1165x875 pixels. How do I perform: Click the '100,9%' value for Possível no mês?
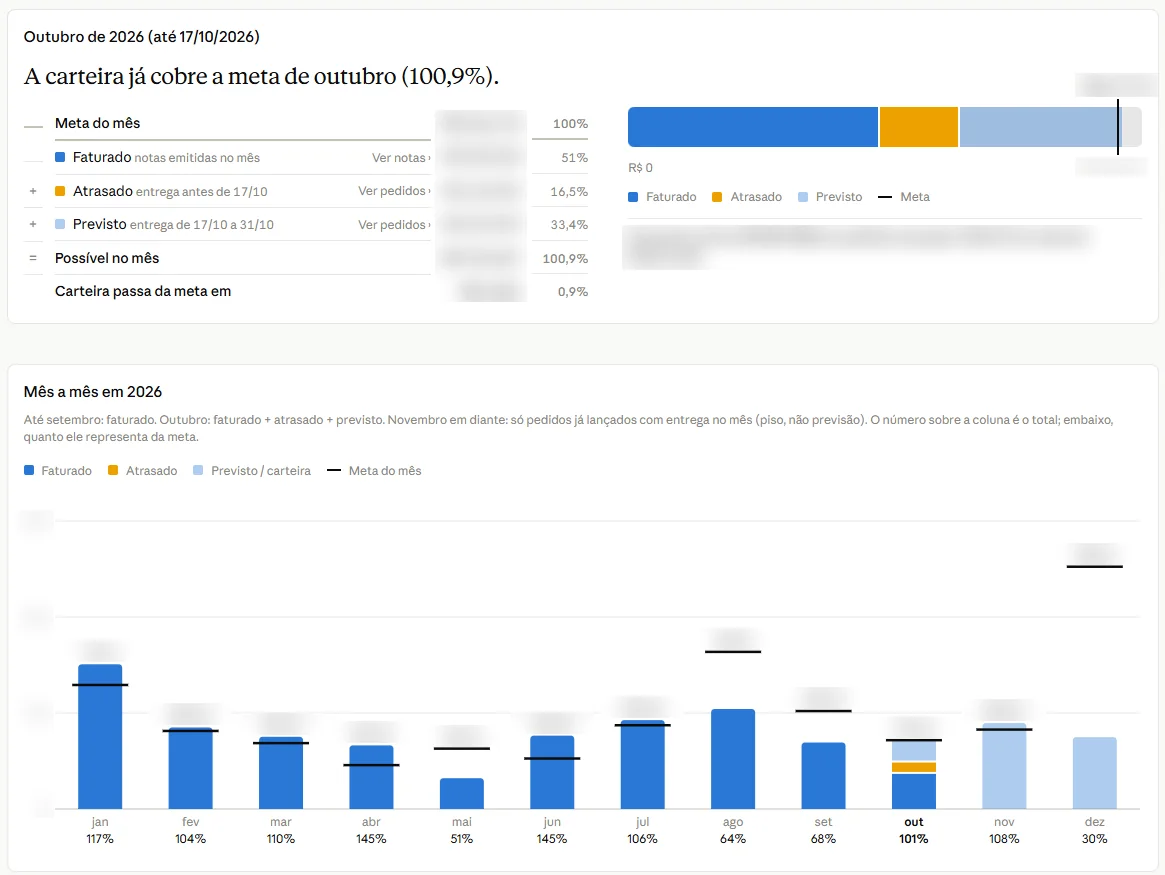pyautogui.click(x=565, y=258)
